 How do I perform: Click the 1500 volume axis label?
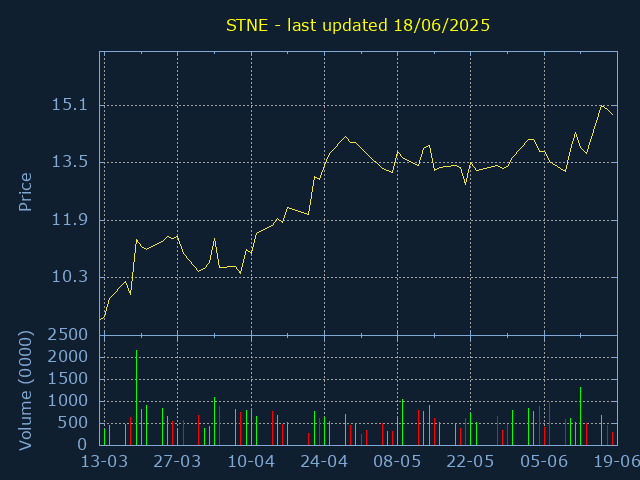[68, 379]
